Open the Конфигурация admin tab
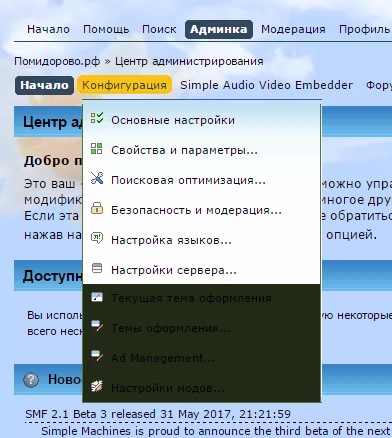The height and width of the screenshot is (438, 392). pyautogui.click(x=124, y=85)
